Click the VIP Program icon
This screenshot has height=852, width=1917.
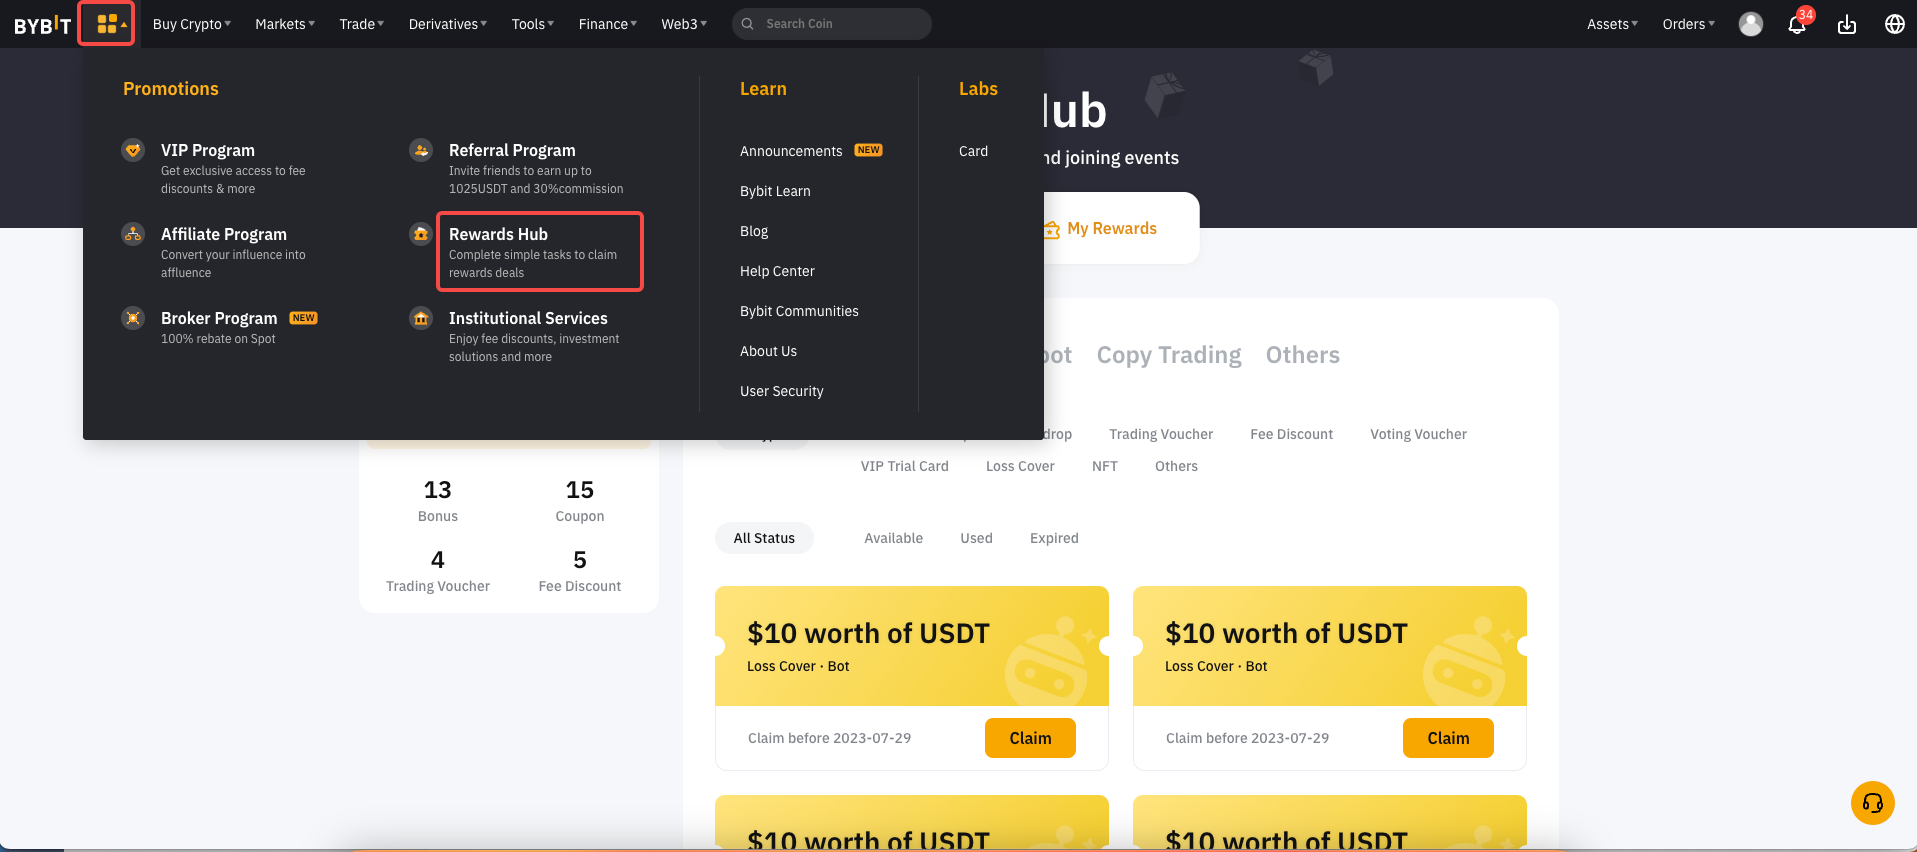pyautogui.click(x=133, y=150)
